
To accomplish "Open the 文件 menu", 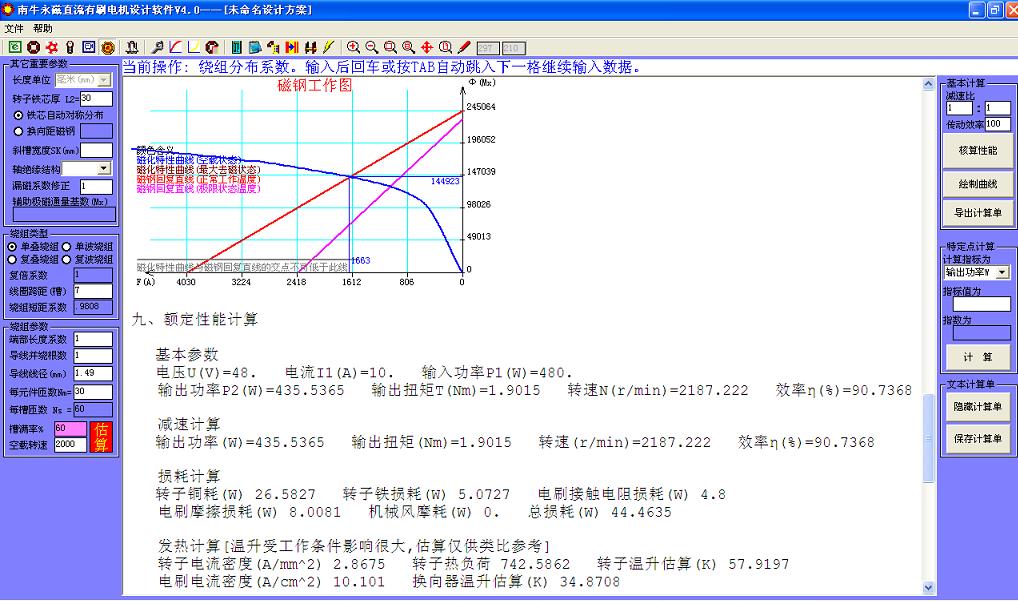I will [14, 29].
